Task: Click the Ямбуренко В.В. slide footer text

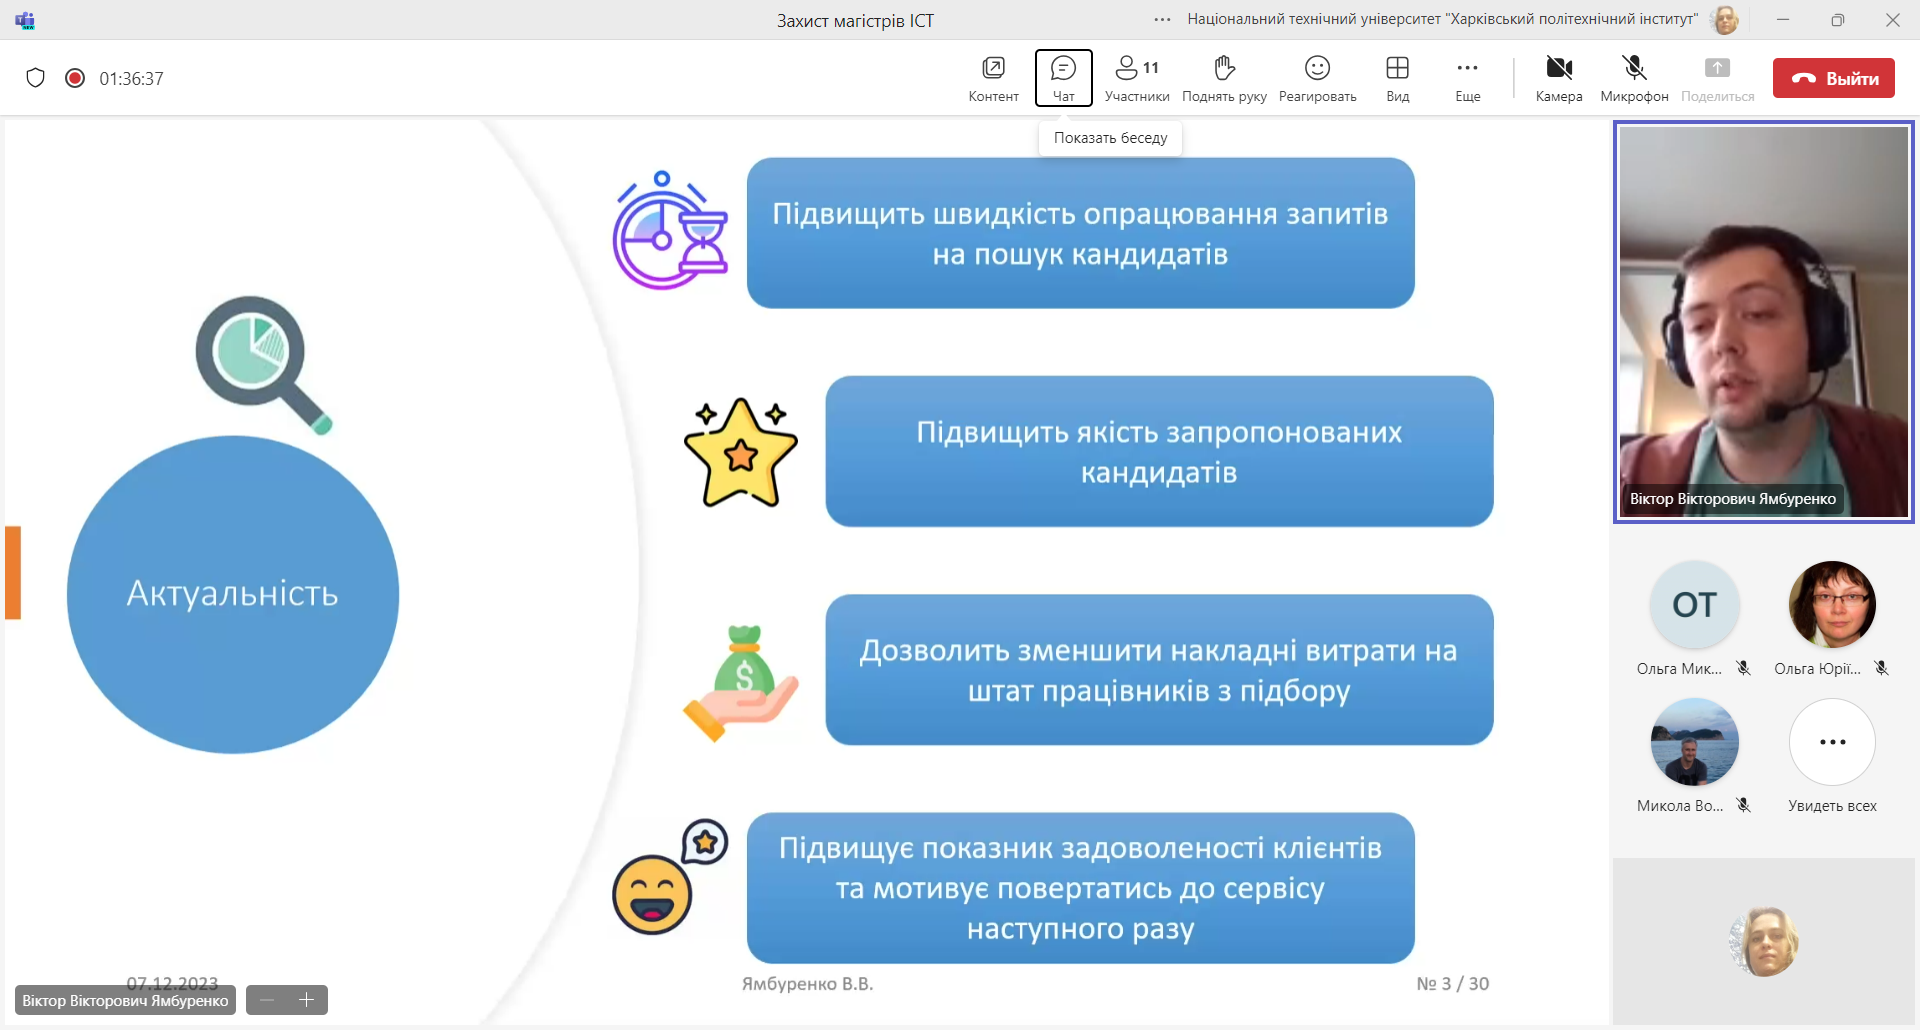Action: click(807, 984)
